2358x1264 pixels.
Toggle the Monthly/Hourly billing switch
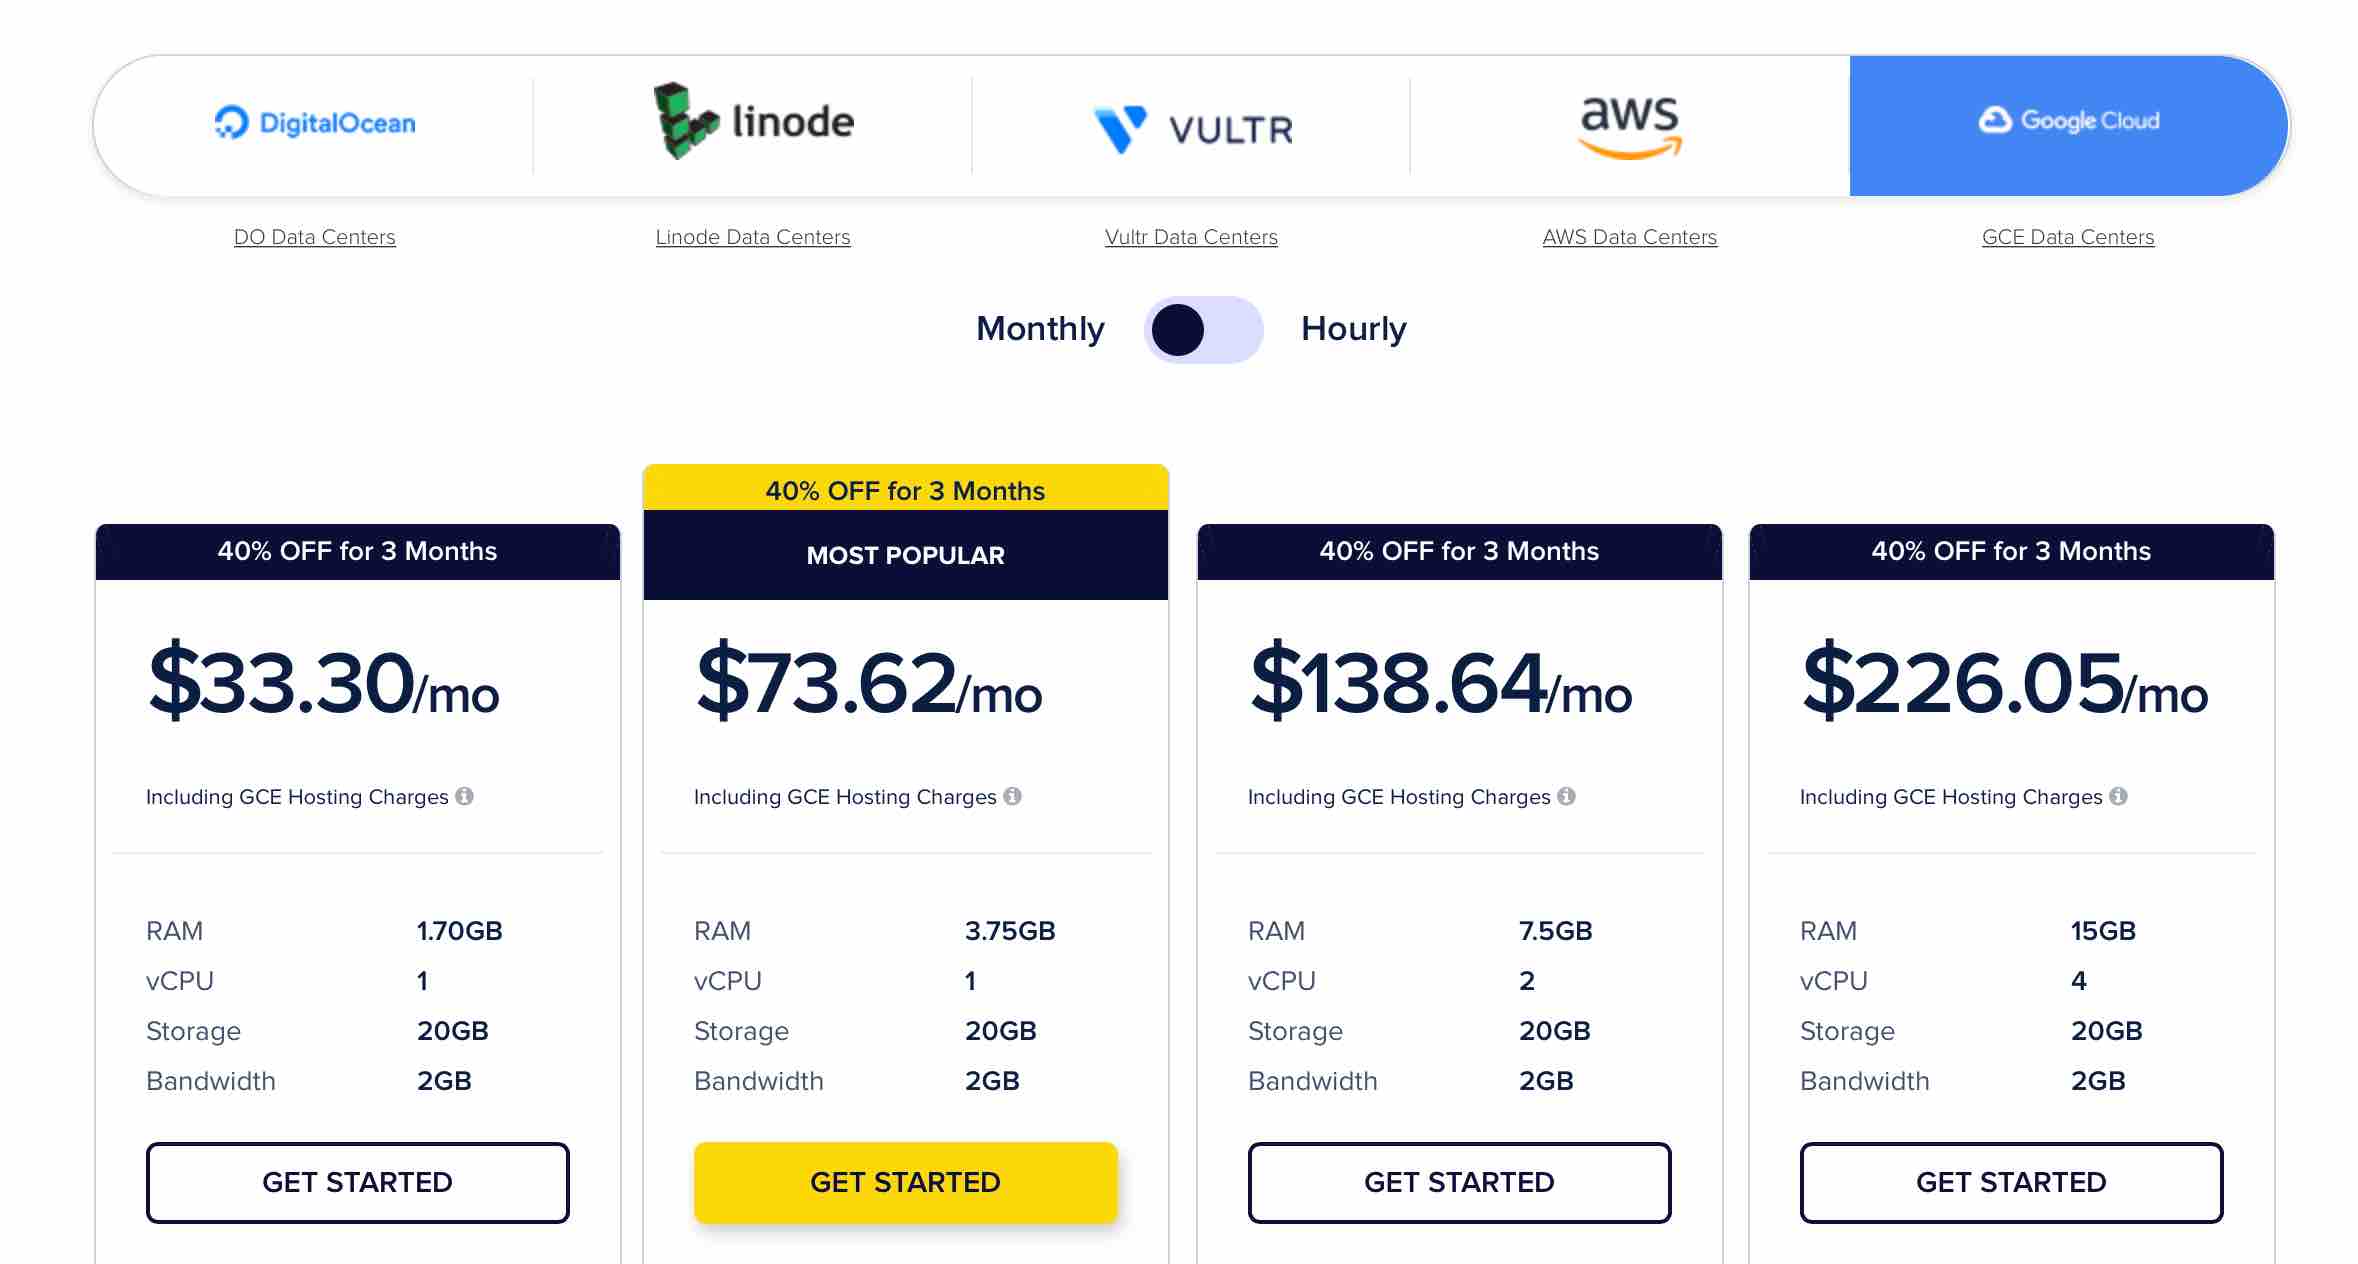coord(1203,330)
